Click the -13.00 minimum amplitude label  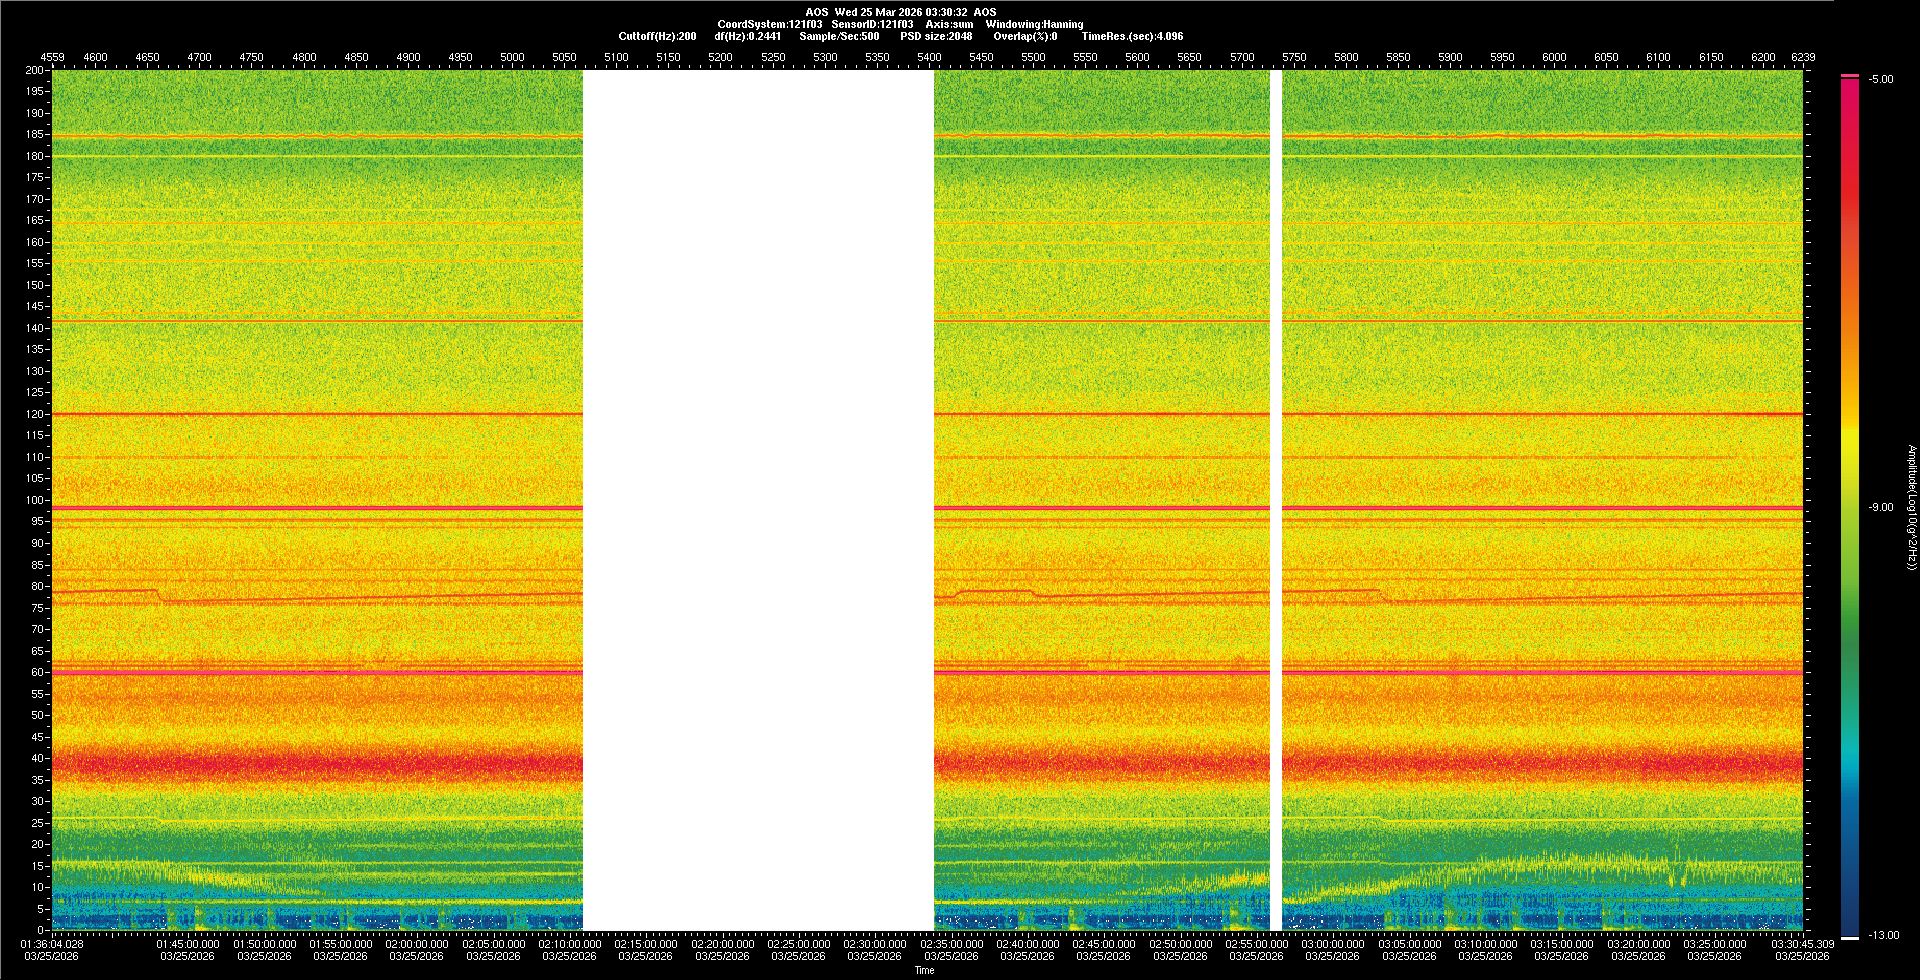[x=1883, y=936]
